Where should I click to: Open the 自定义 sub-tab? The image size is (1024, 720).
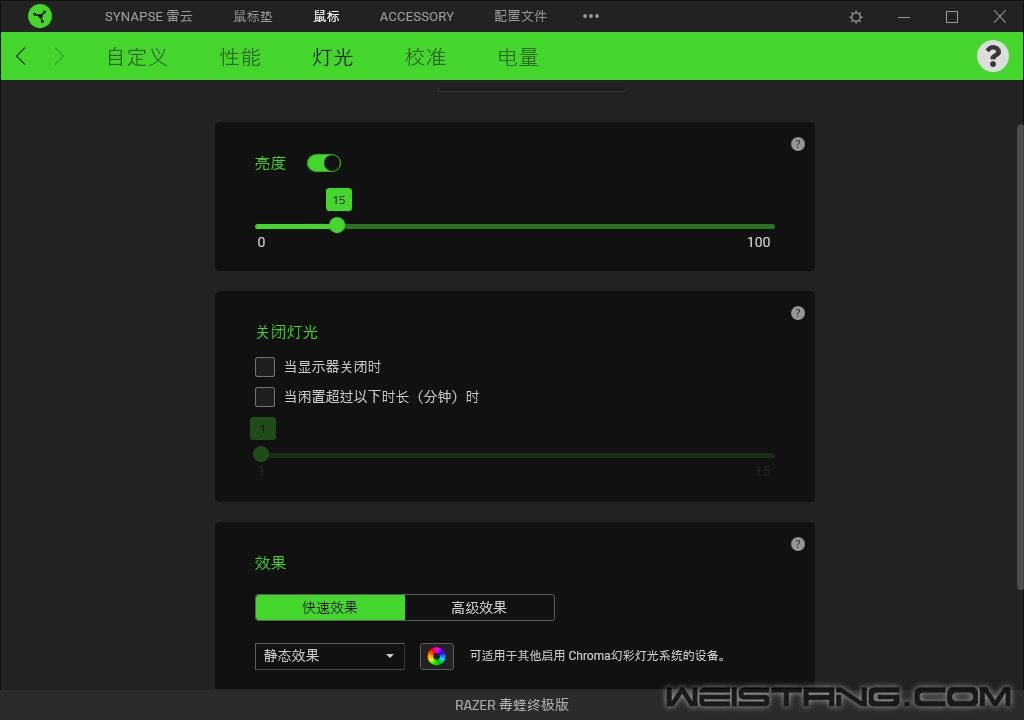coord(137,57)
